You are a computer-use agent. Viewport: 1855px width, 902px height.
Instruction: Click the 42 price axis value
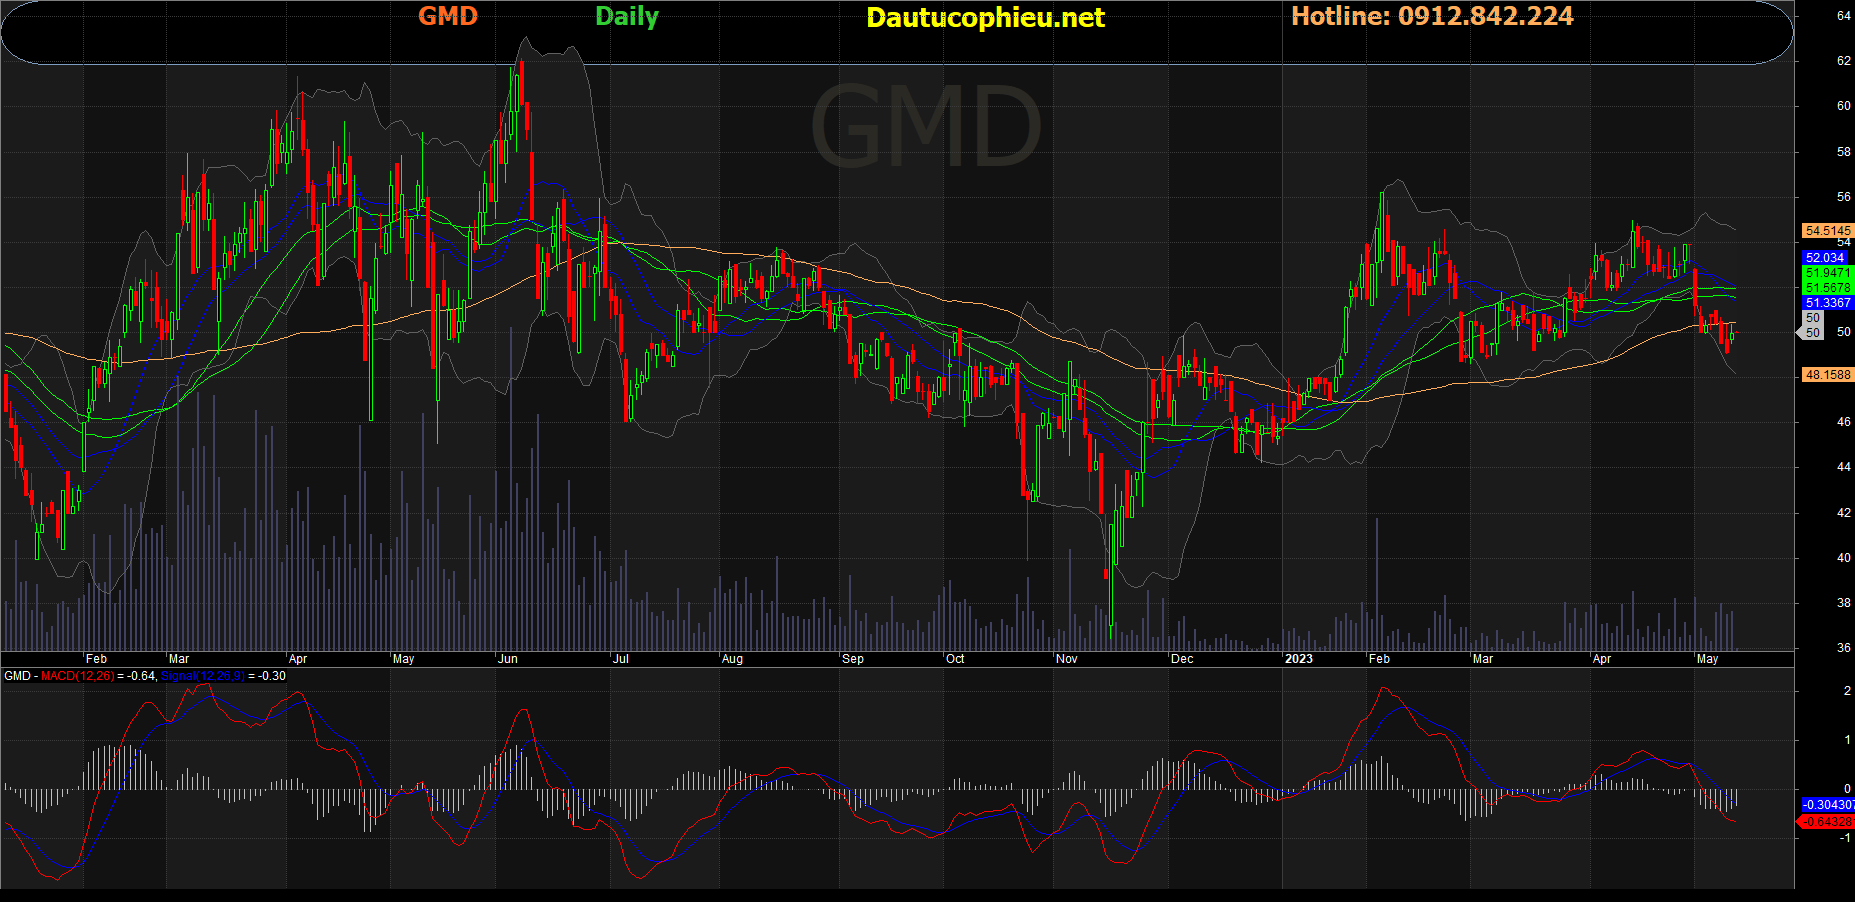pyautogui.click(x=1843, y=513)
